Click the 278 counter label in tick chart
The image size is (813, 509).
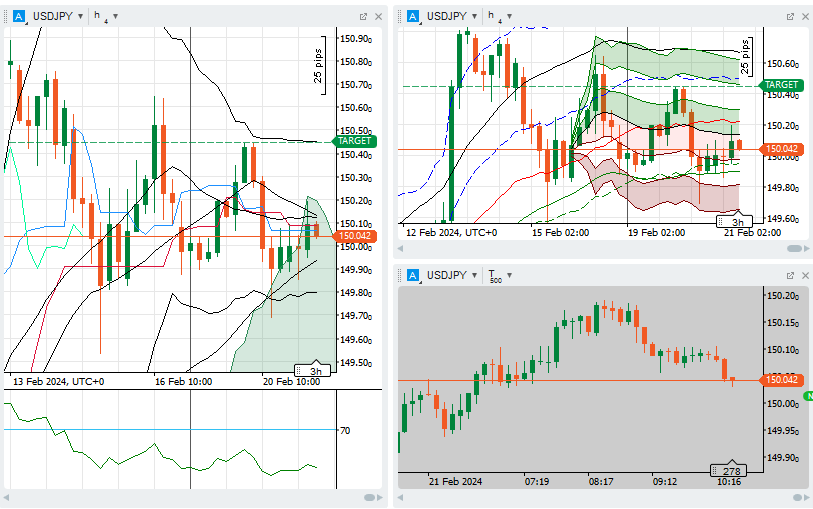(x=731, y=470)
